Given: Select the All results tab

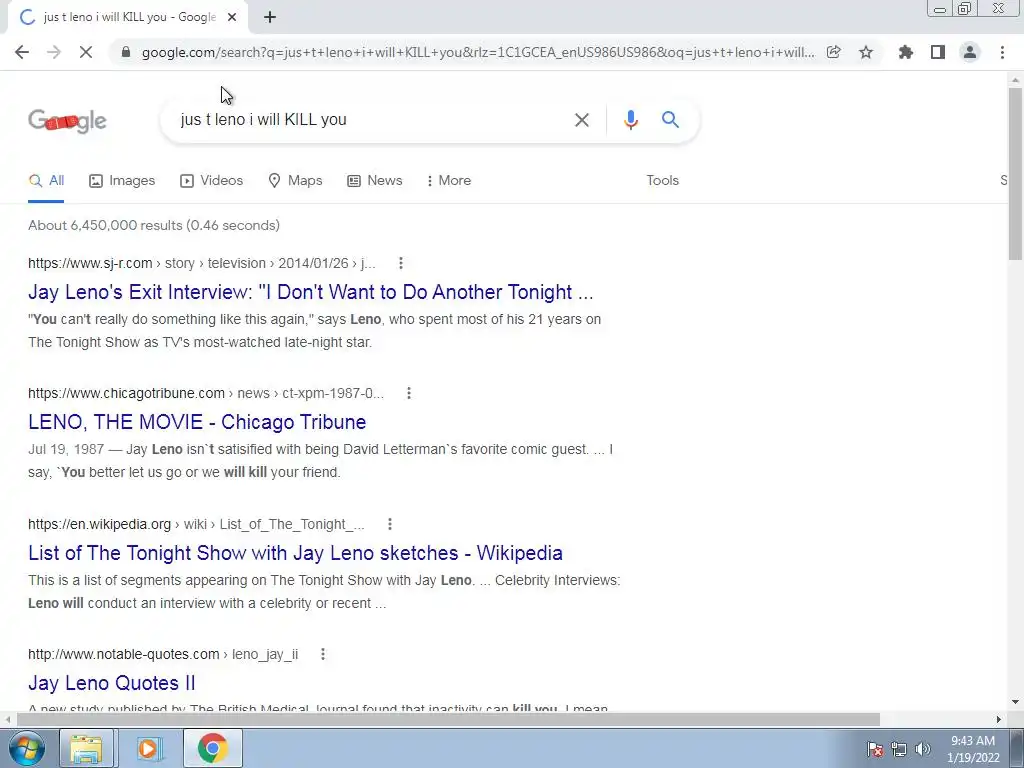Looking at the screenshot, I should pos(46,181).
